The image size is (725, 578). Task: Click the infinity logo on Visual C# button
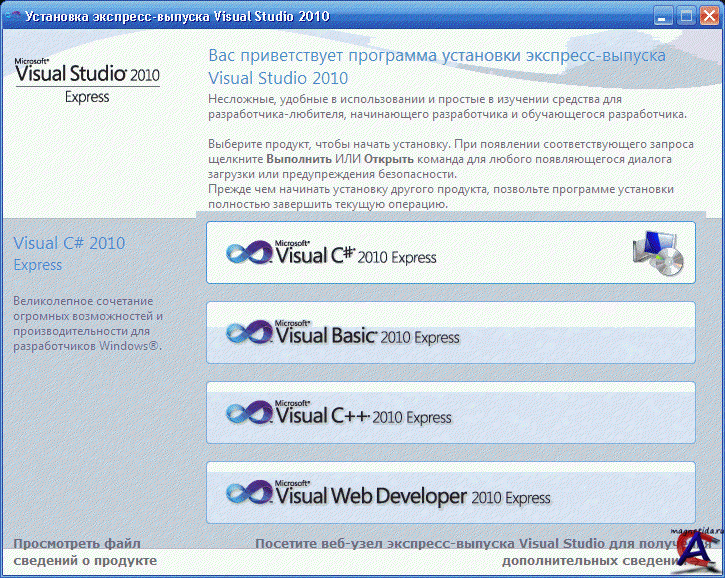249,253
